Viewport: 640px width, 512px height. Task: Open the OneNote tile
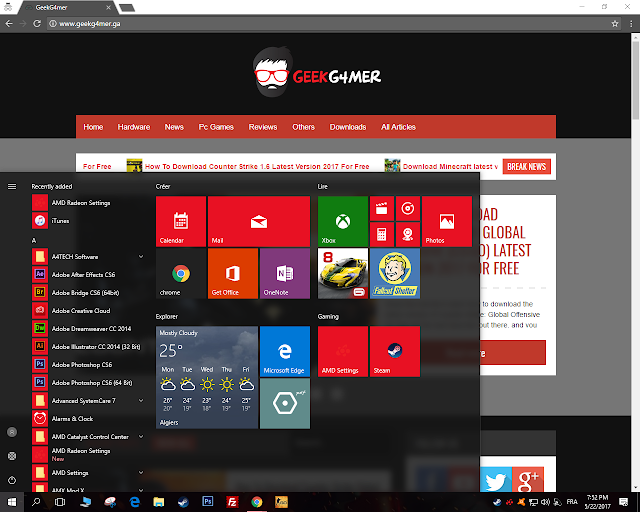pos(285,273)
